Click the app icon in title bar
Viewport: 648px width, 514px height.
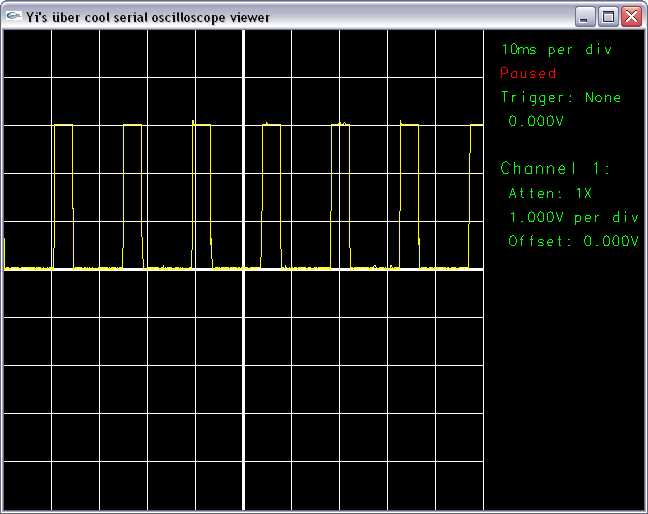[14, 16]
